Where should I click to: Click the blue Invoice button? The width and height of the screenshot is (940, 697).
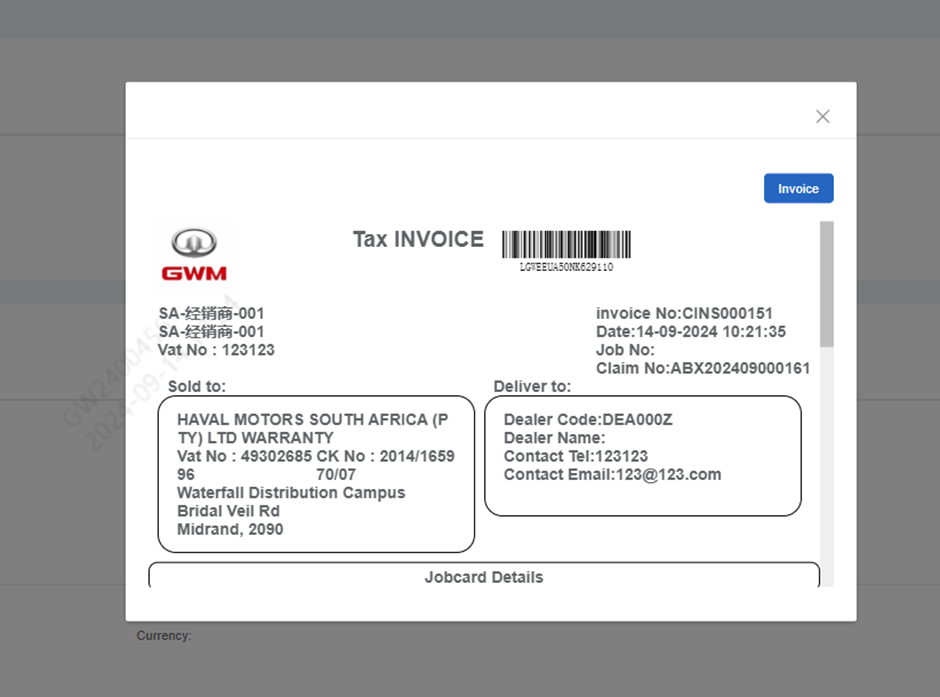[x=799, y=188]
